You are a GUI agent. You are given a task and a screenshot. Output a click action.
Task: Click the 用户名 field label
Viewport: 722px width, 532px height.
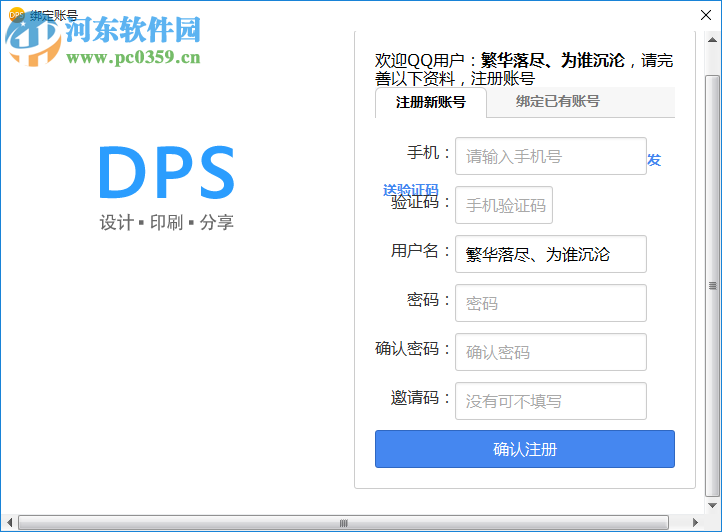pos(420,251)
